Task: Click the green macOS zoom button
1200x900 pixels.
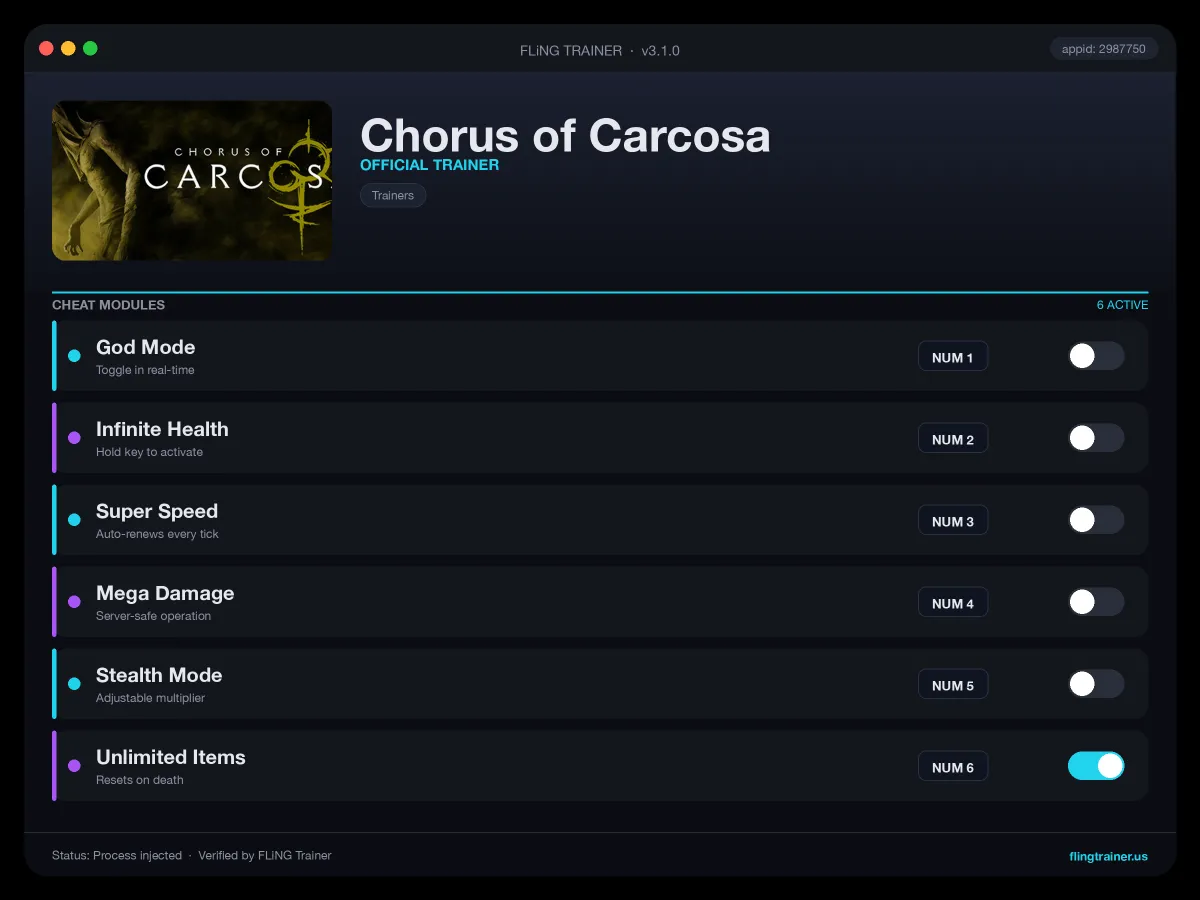Action: pos(90,48)
